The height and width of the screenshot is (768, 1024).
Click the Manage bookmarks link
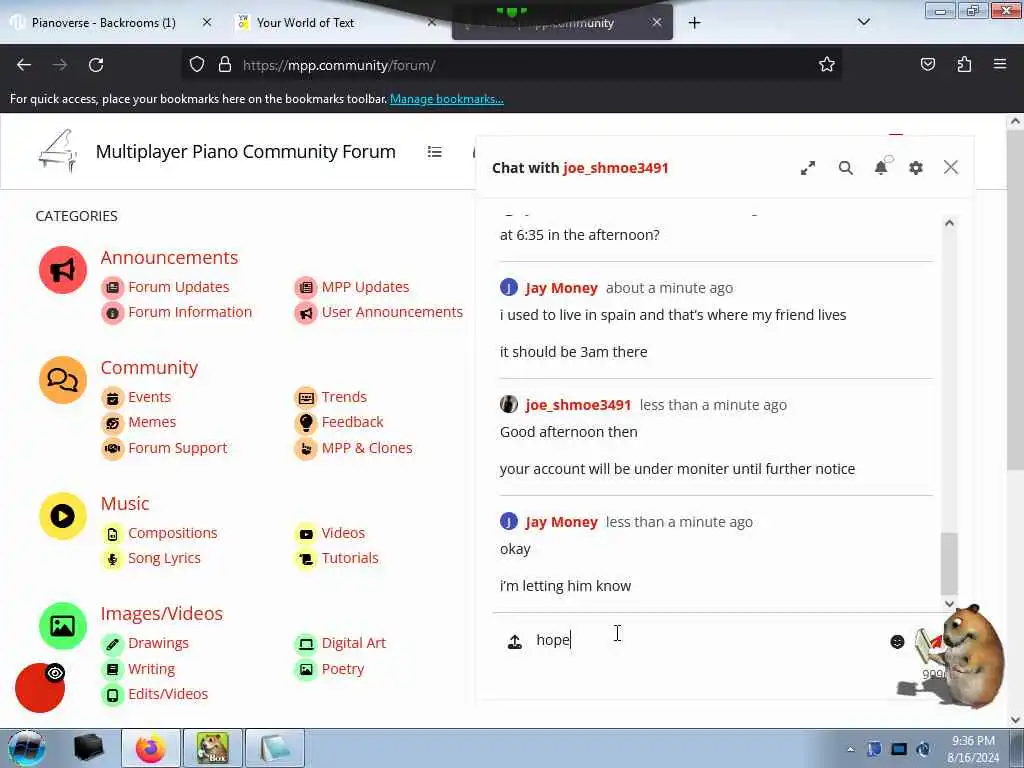[x=447, y=99]
